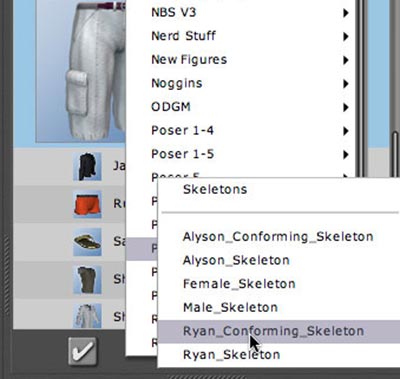Choose the olive shirt item icon
Viewport: 400px width, 379px height.
pos(87,280)
